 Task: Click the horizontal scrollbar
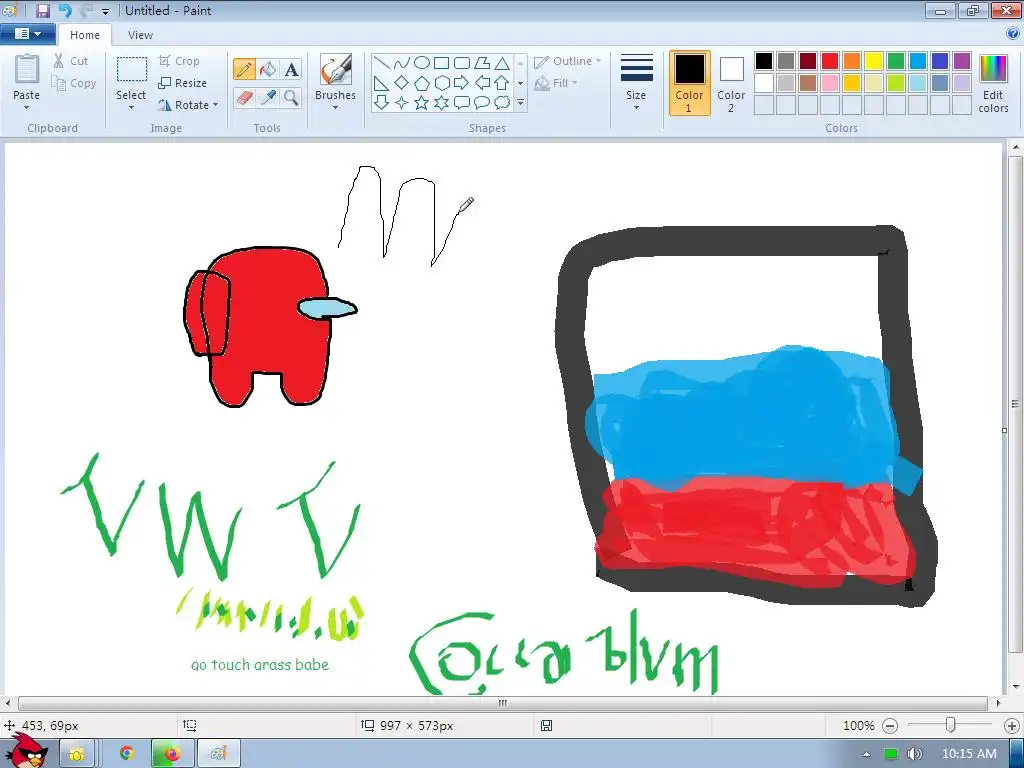[x=503, y=703]
